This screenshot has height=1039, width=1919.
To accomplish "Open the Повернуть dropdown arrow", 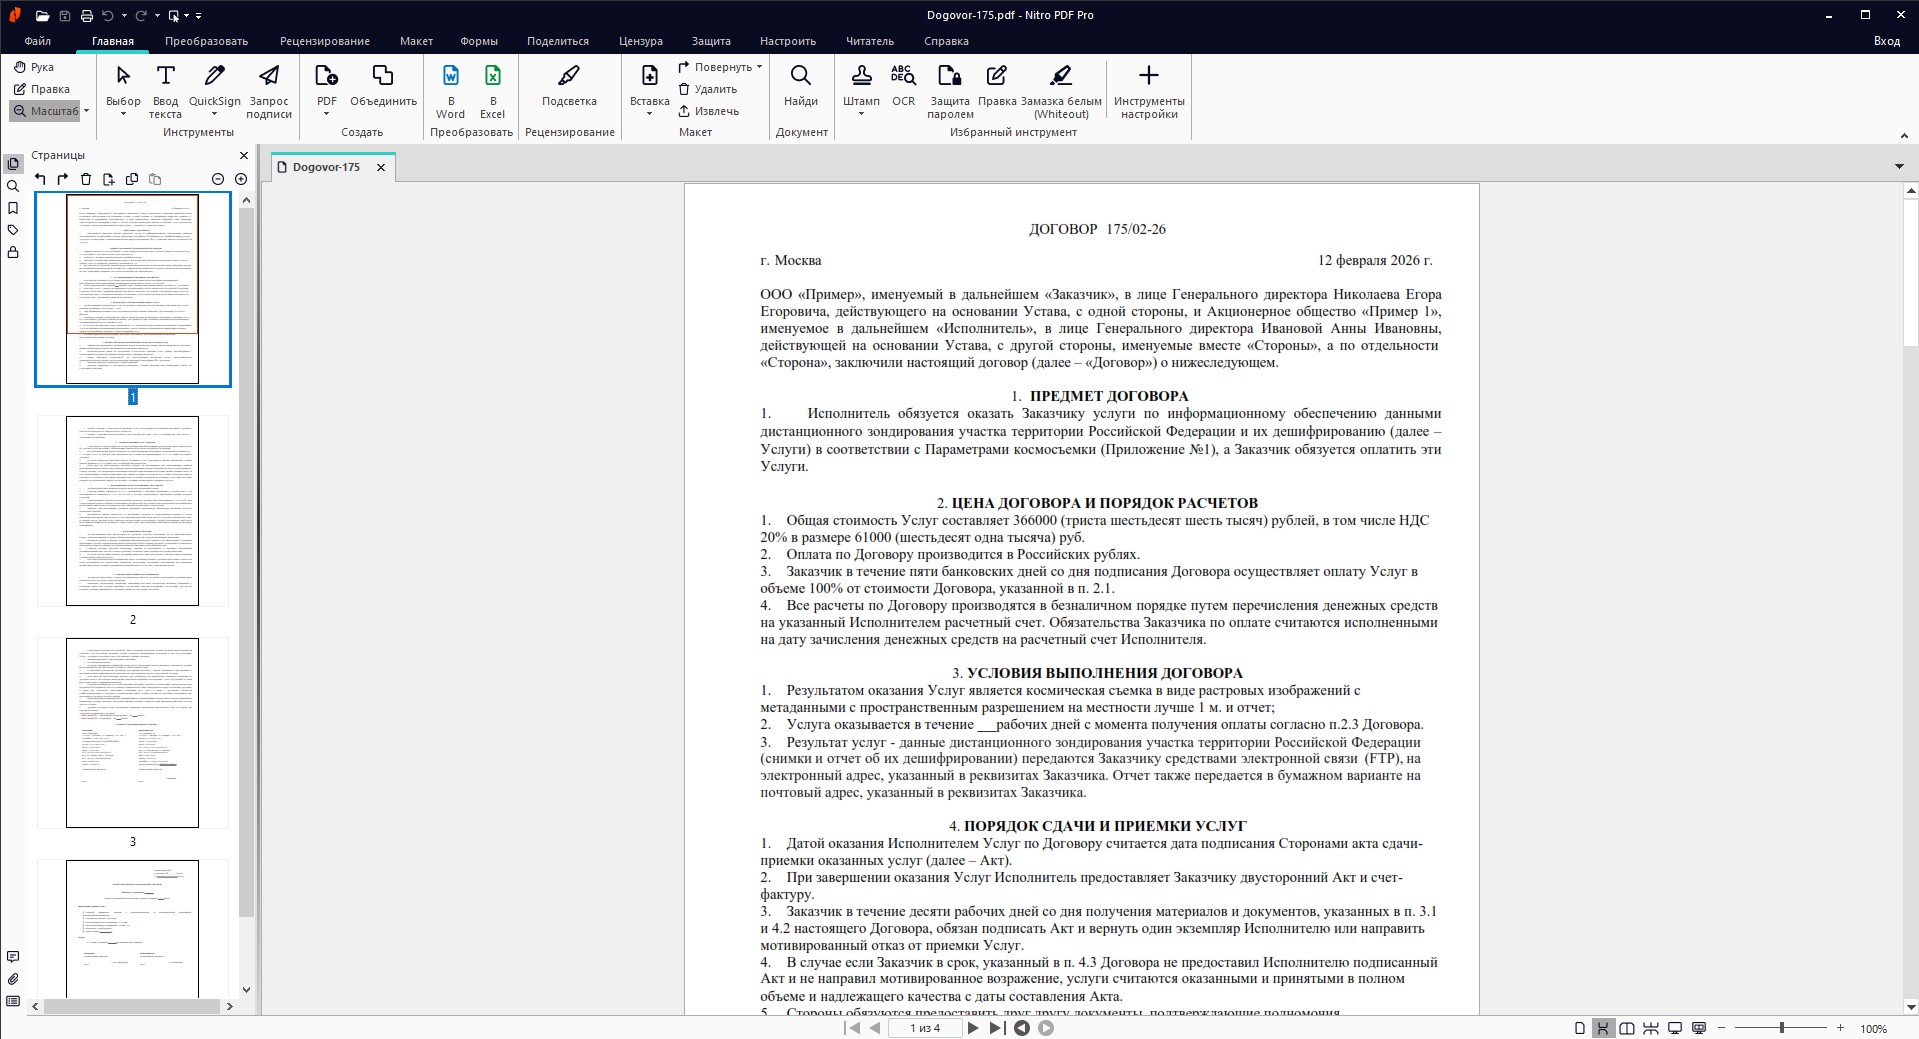I will click(x=759, y=67).
